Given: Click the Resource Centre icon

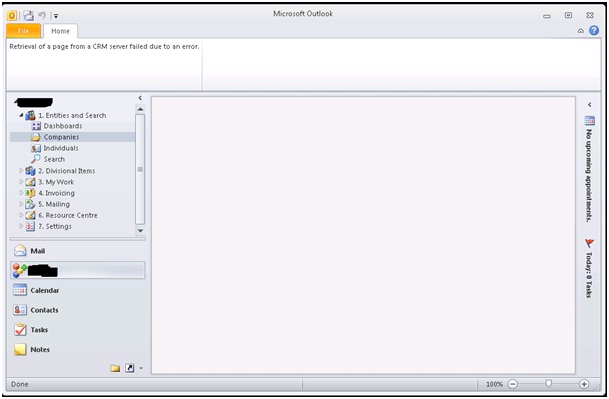Looking at the screenshot, I should (x=30, y=215).
